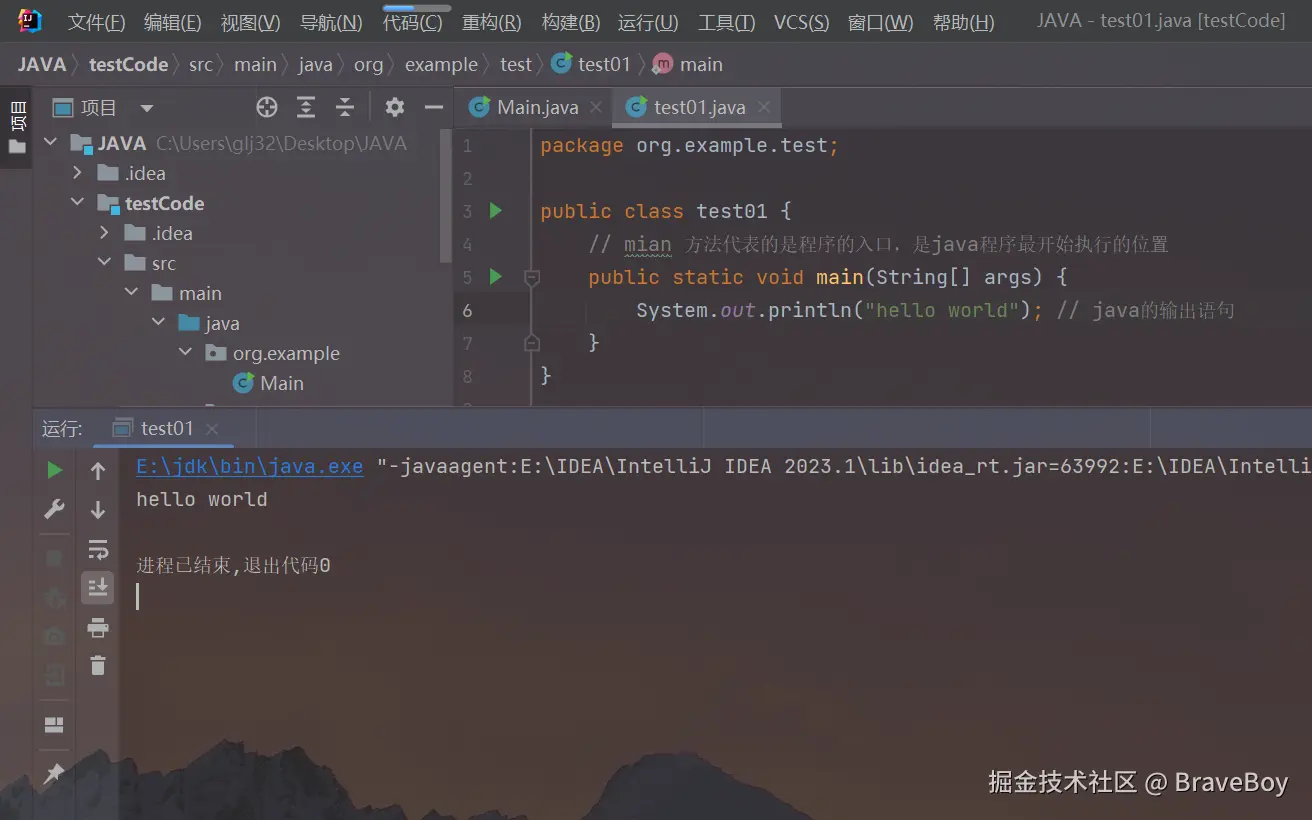The image size is (1312, 820).
Task: Click the hello world console output line
Action: (202, 500)
